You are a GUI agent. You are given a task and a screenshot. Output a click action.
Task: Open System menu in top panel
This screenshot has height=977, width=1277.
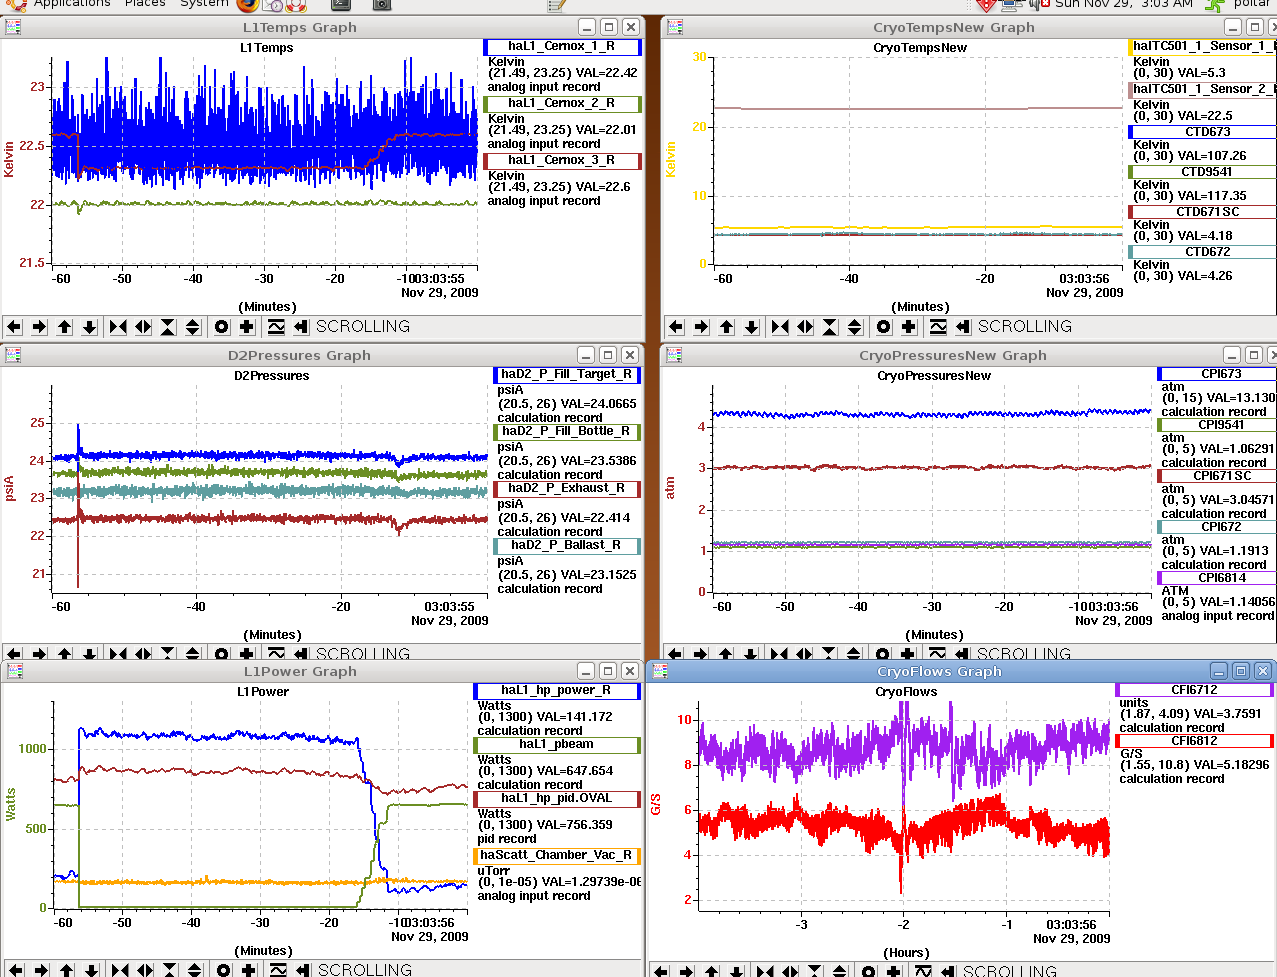204,4
